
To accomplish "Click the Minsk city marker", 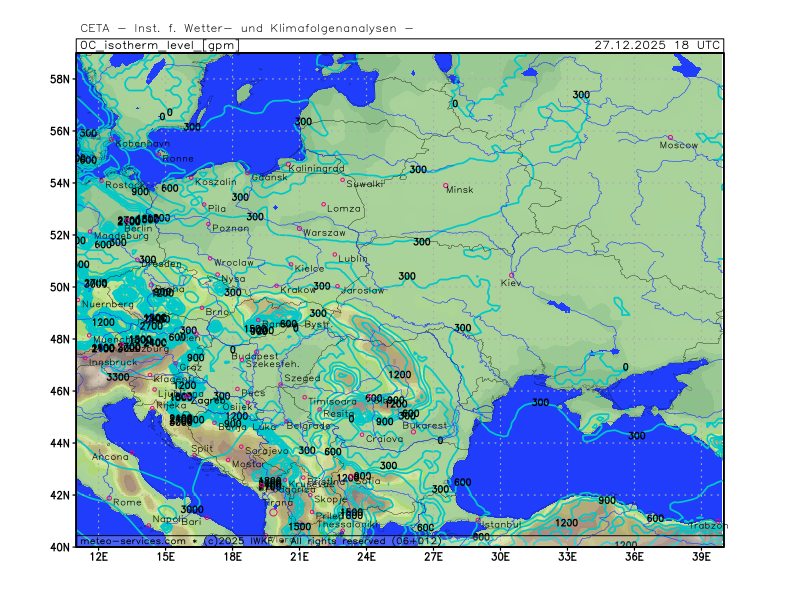I will [446, 185].
